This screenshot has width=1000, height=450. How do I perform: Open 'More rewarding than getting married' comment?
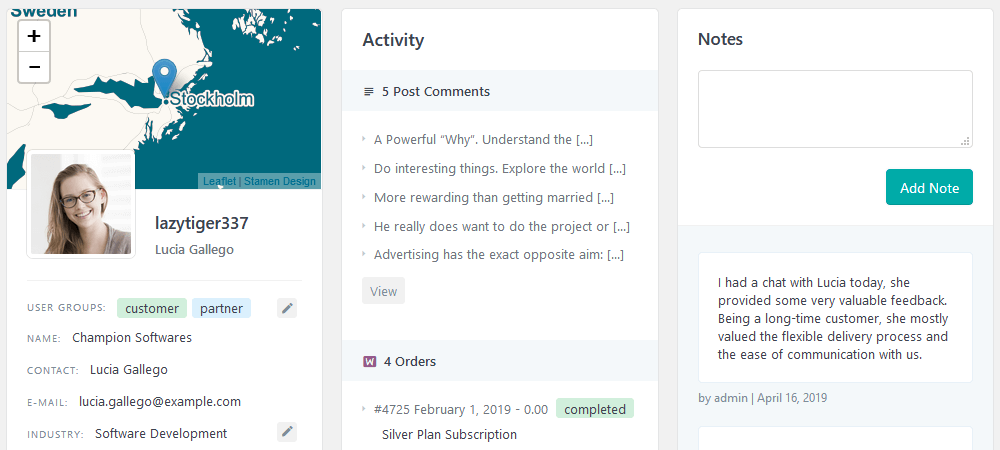pyautogui.click(x=494, y=198)
